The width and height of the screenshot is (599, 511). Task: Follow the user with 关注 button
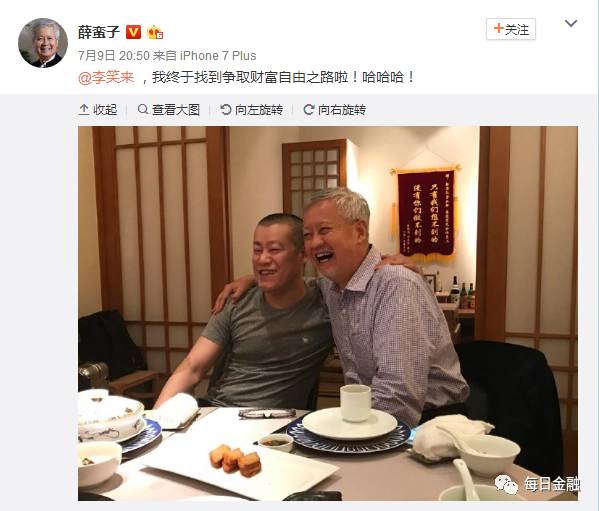pyautogui.click(x=511, y=29)
